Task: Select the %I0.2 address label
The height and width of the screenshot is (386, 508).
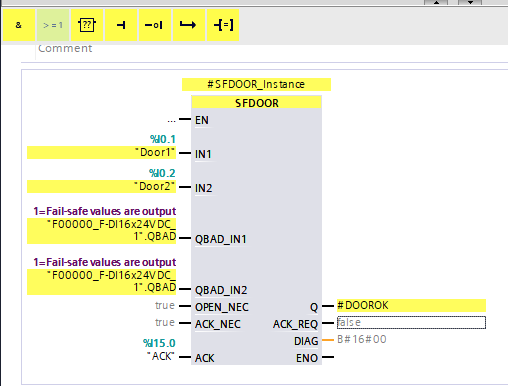Action: [x=162, y=173]
